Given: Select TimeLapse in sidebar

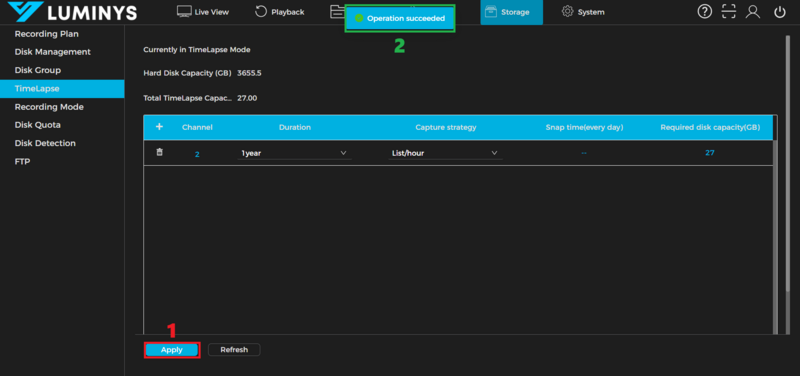Looking at the screenshot, I should tap(62, 89).
